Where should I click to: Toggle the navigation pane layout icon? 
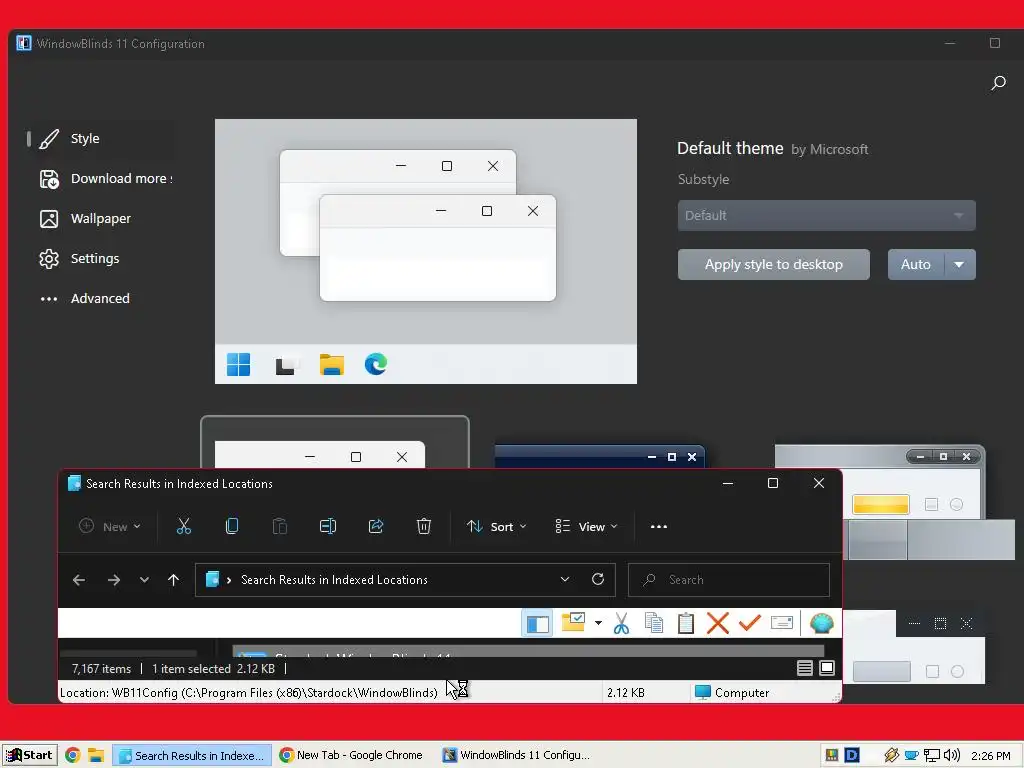pyautogui.click(x=537, y=624)
